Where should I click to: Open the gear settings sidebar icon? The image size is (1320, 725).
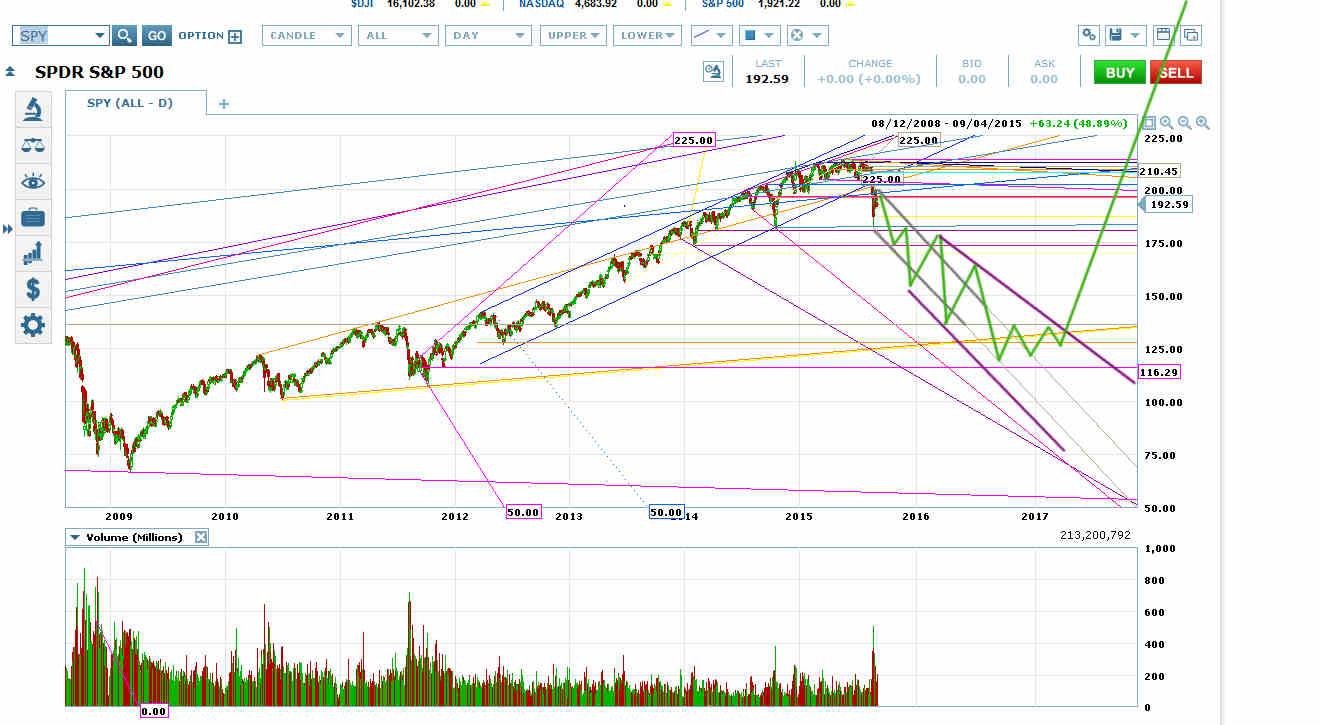33,325
